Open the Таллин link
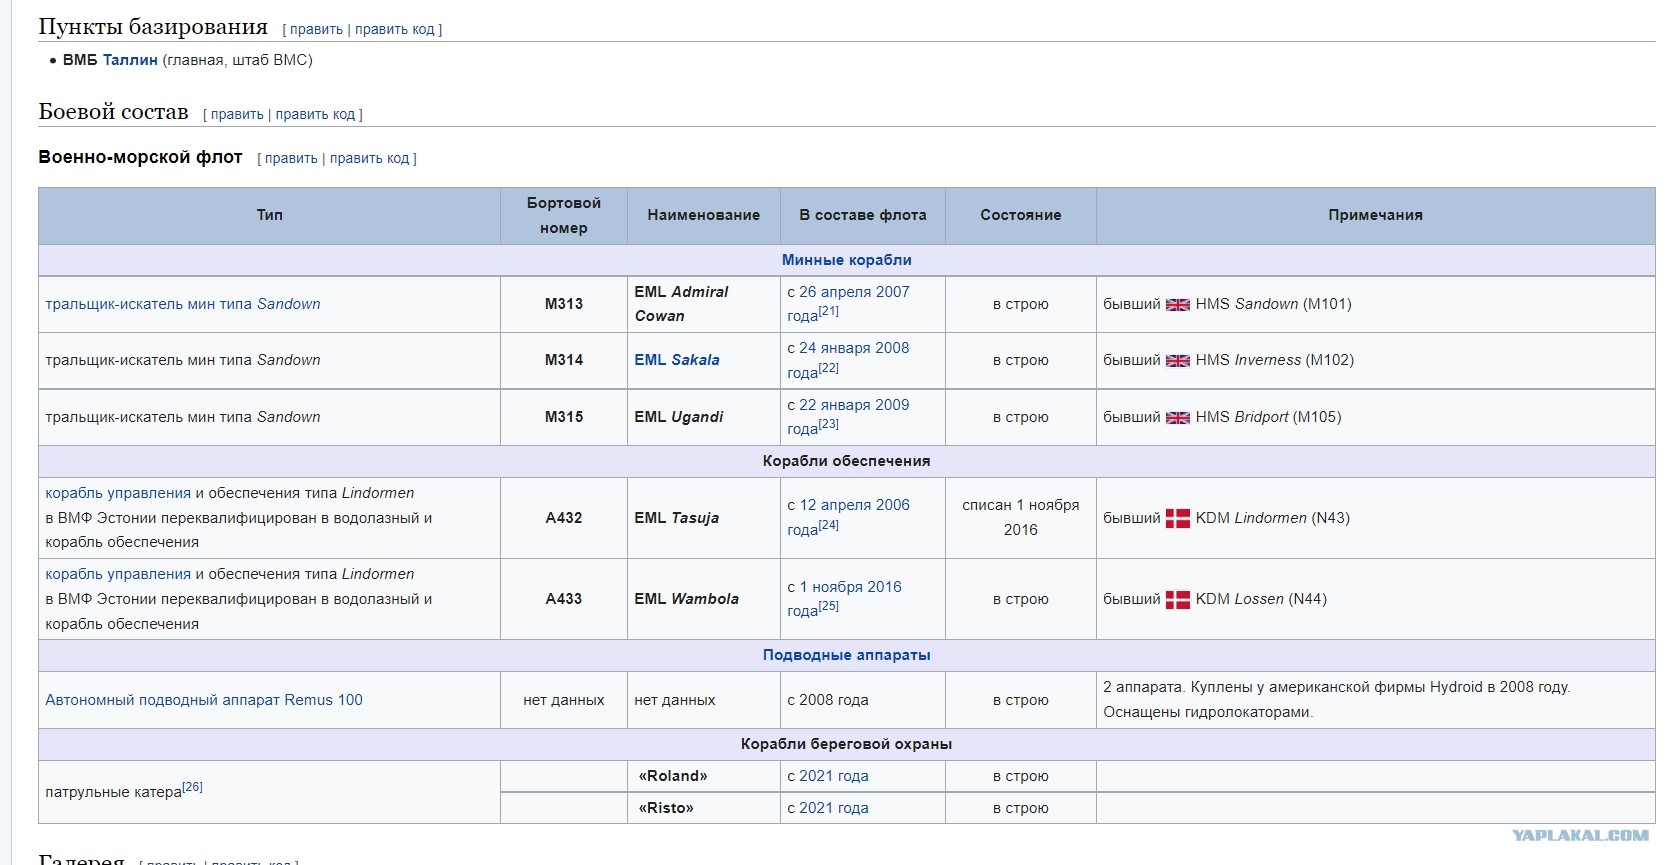The width and height of the screenshot is (1675, 865). (130, 60)
